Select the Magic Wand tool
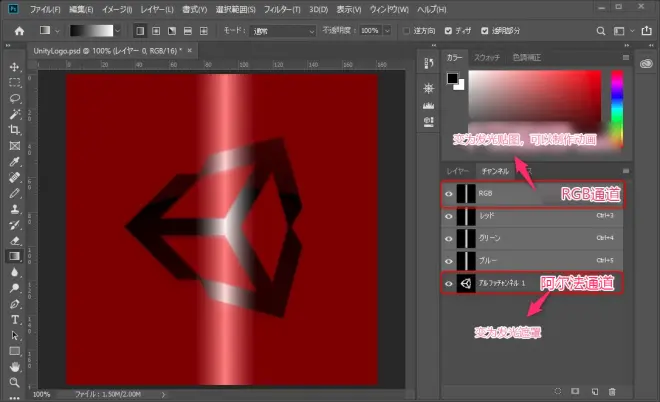 pyautogui.click(x=15, y=114)
